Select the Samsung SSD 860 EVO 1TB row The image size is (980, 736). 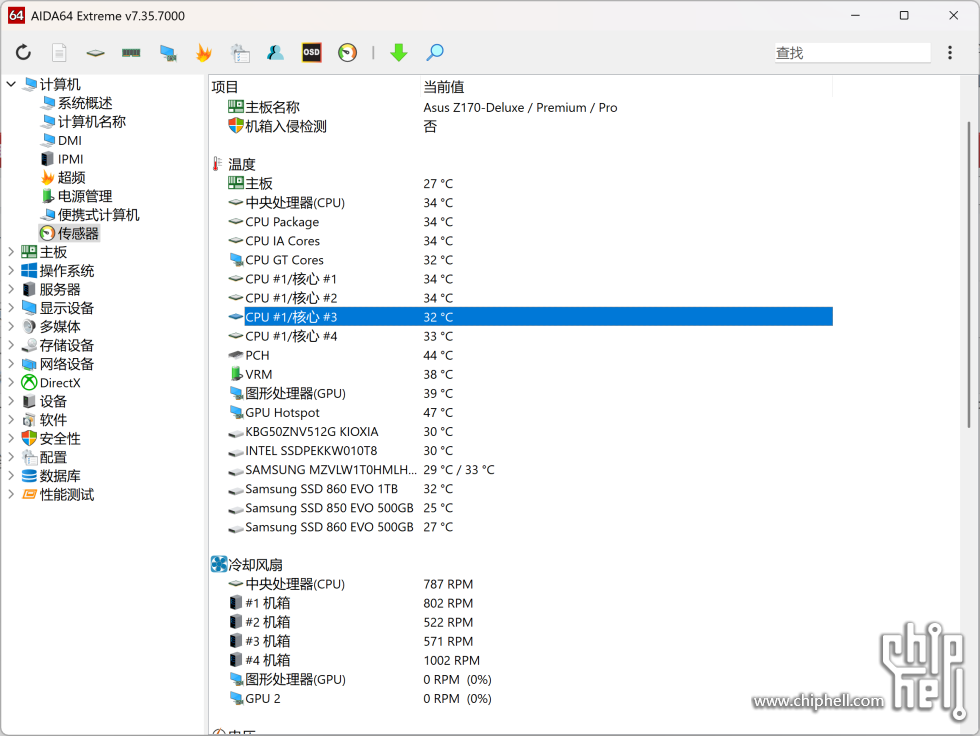coord(530,489)
